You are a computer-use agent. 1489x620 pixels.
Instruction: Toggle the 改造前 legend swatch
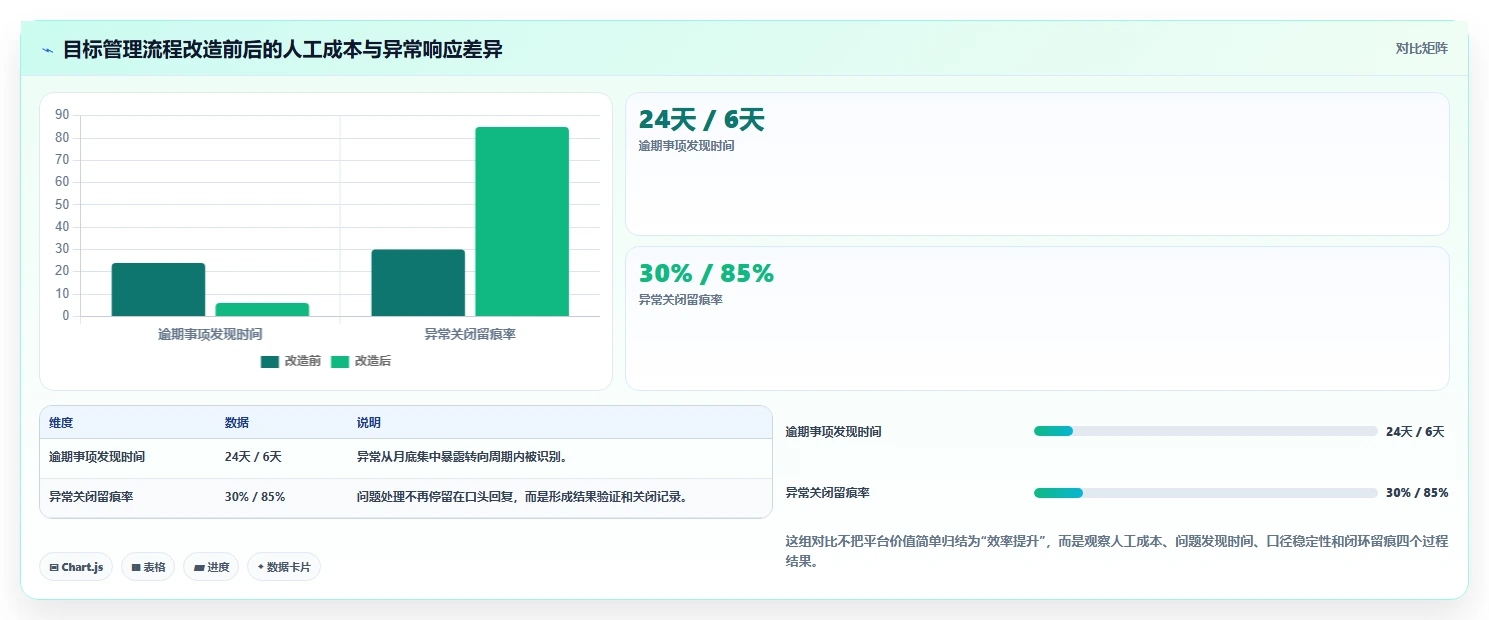[270, 362]
